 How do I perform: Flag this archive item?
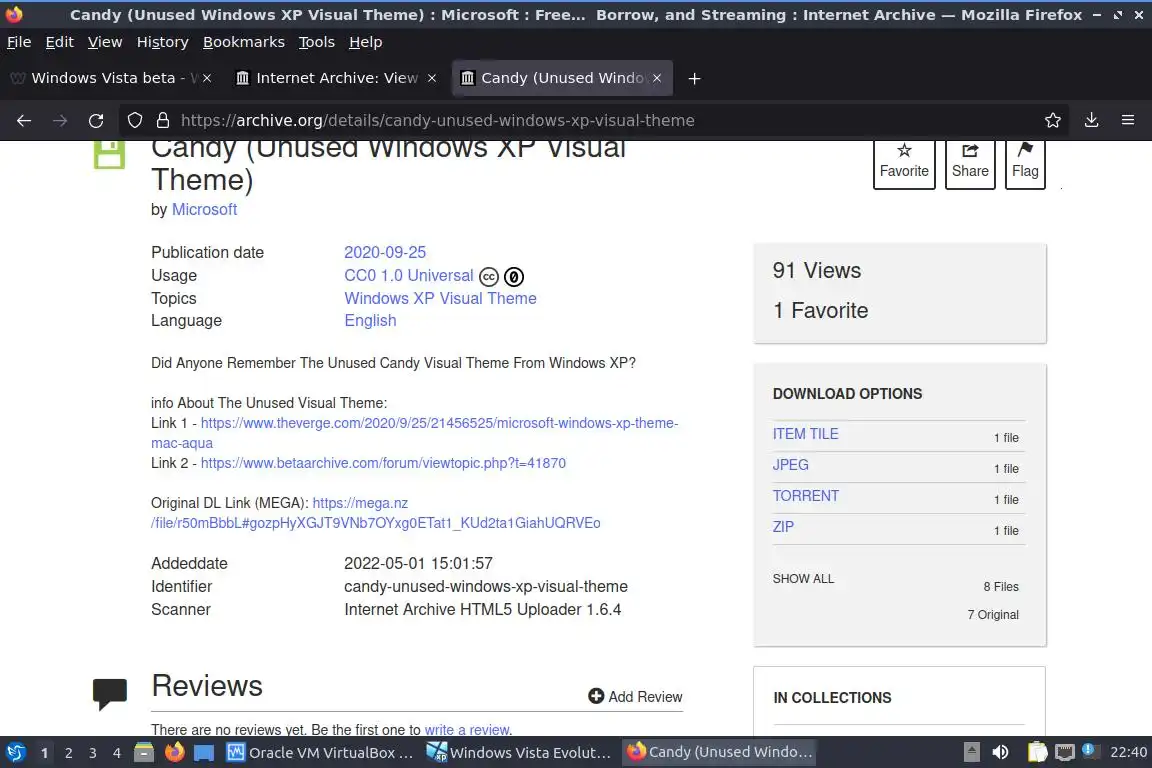pos(1025,163)
